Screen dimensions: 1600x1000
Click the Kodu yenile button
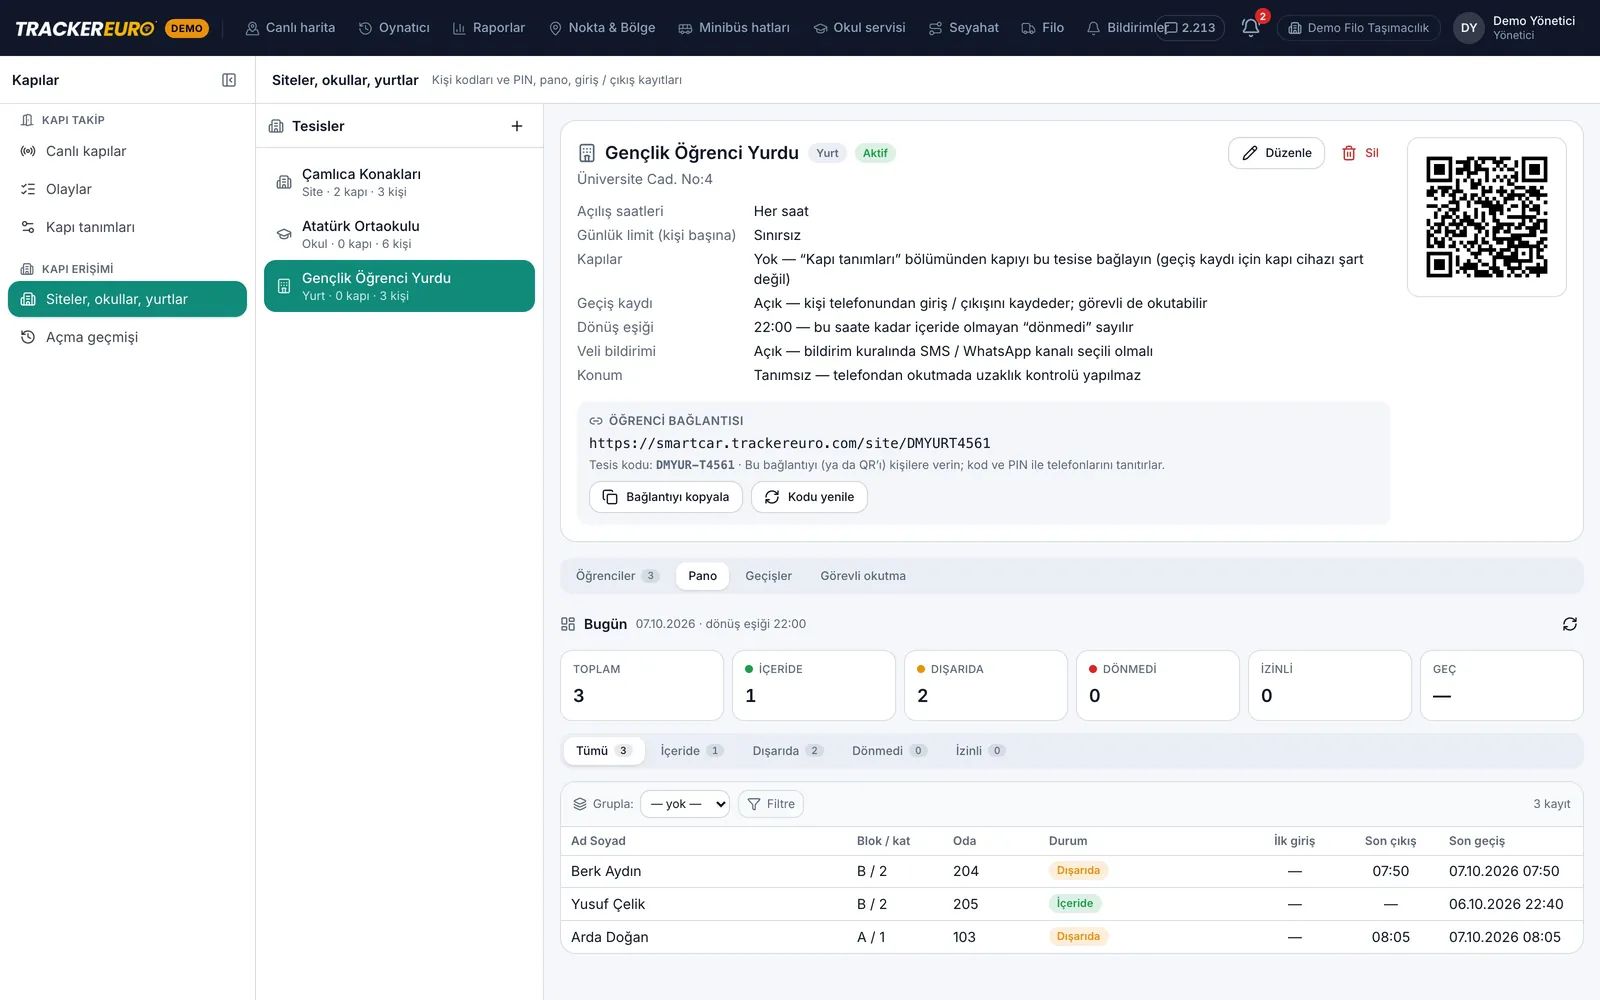[x=809, y=497]
